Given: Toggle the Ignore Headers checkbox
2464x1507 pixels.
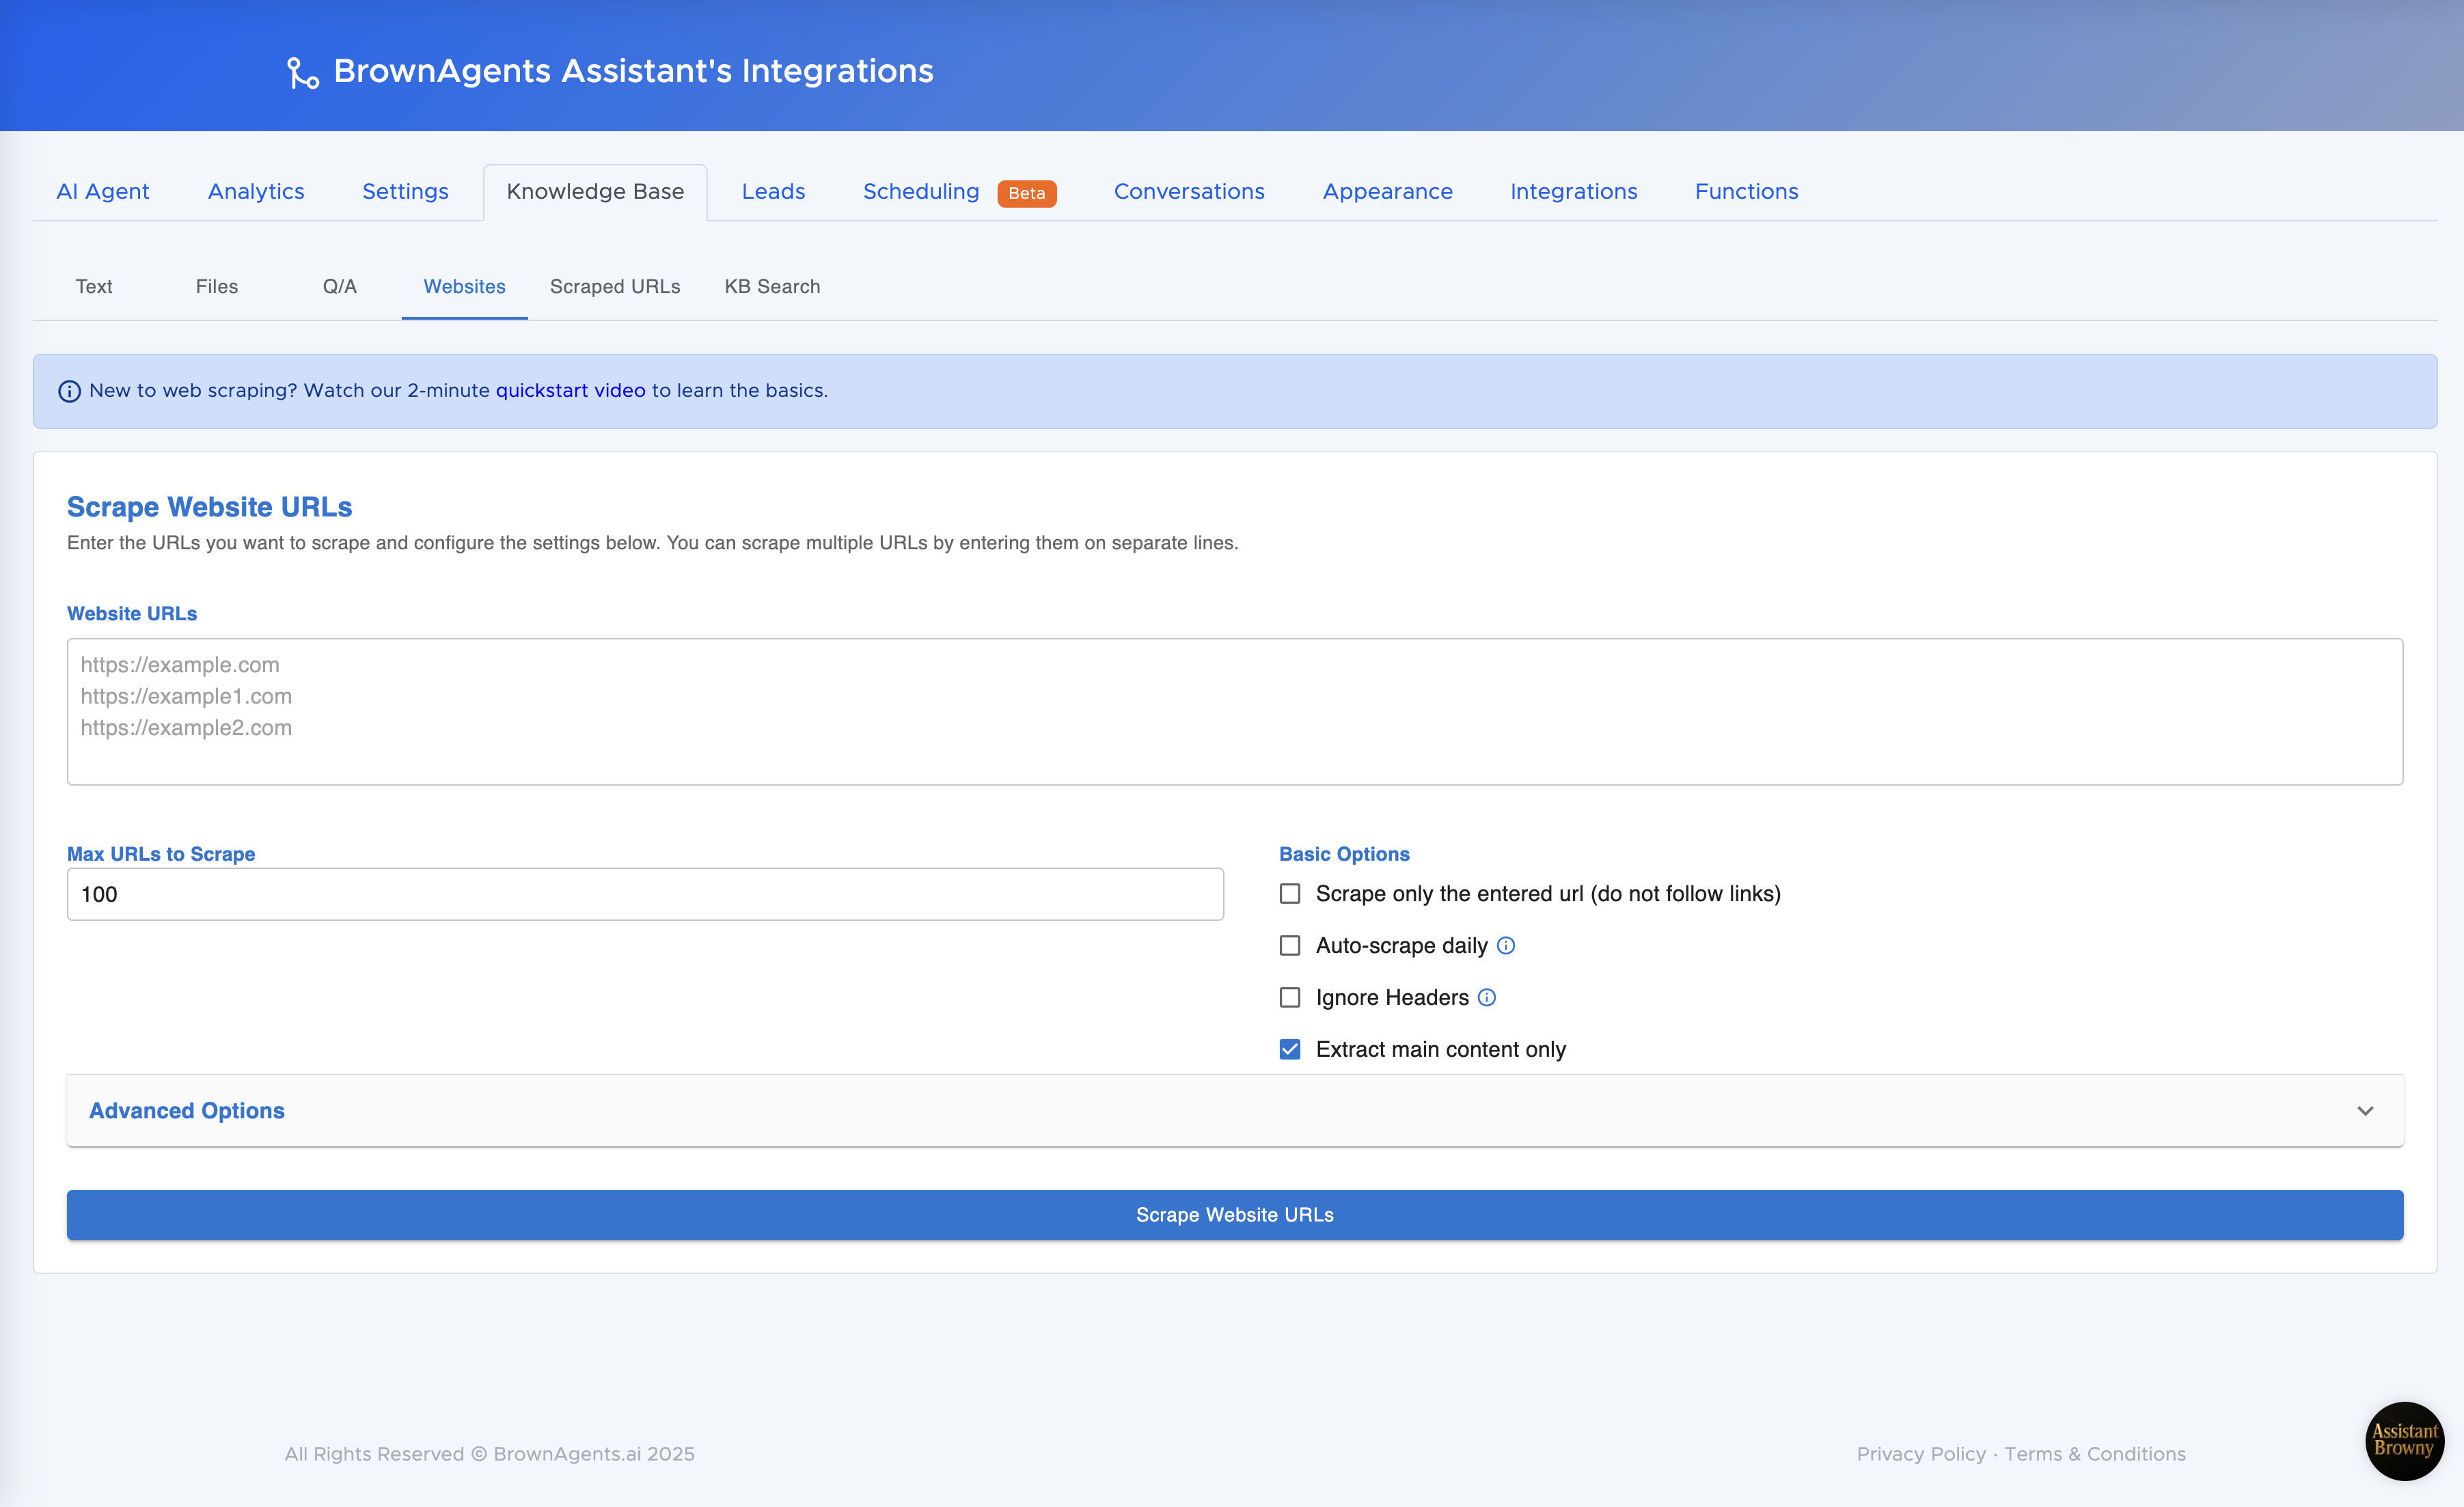Looking at the screenshot, I should click(x=1290, y=997).
